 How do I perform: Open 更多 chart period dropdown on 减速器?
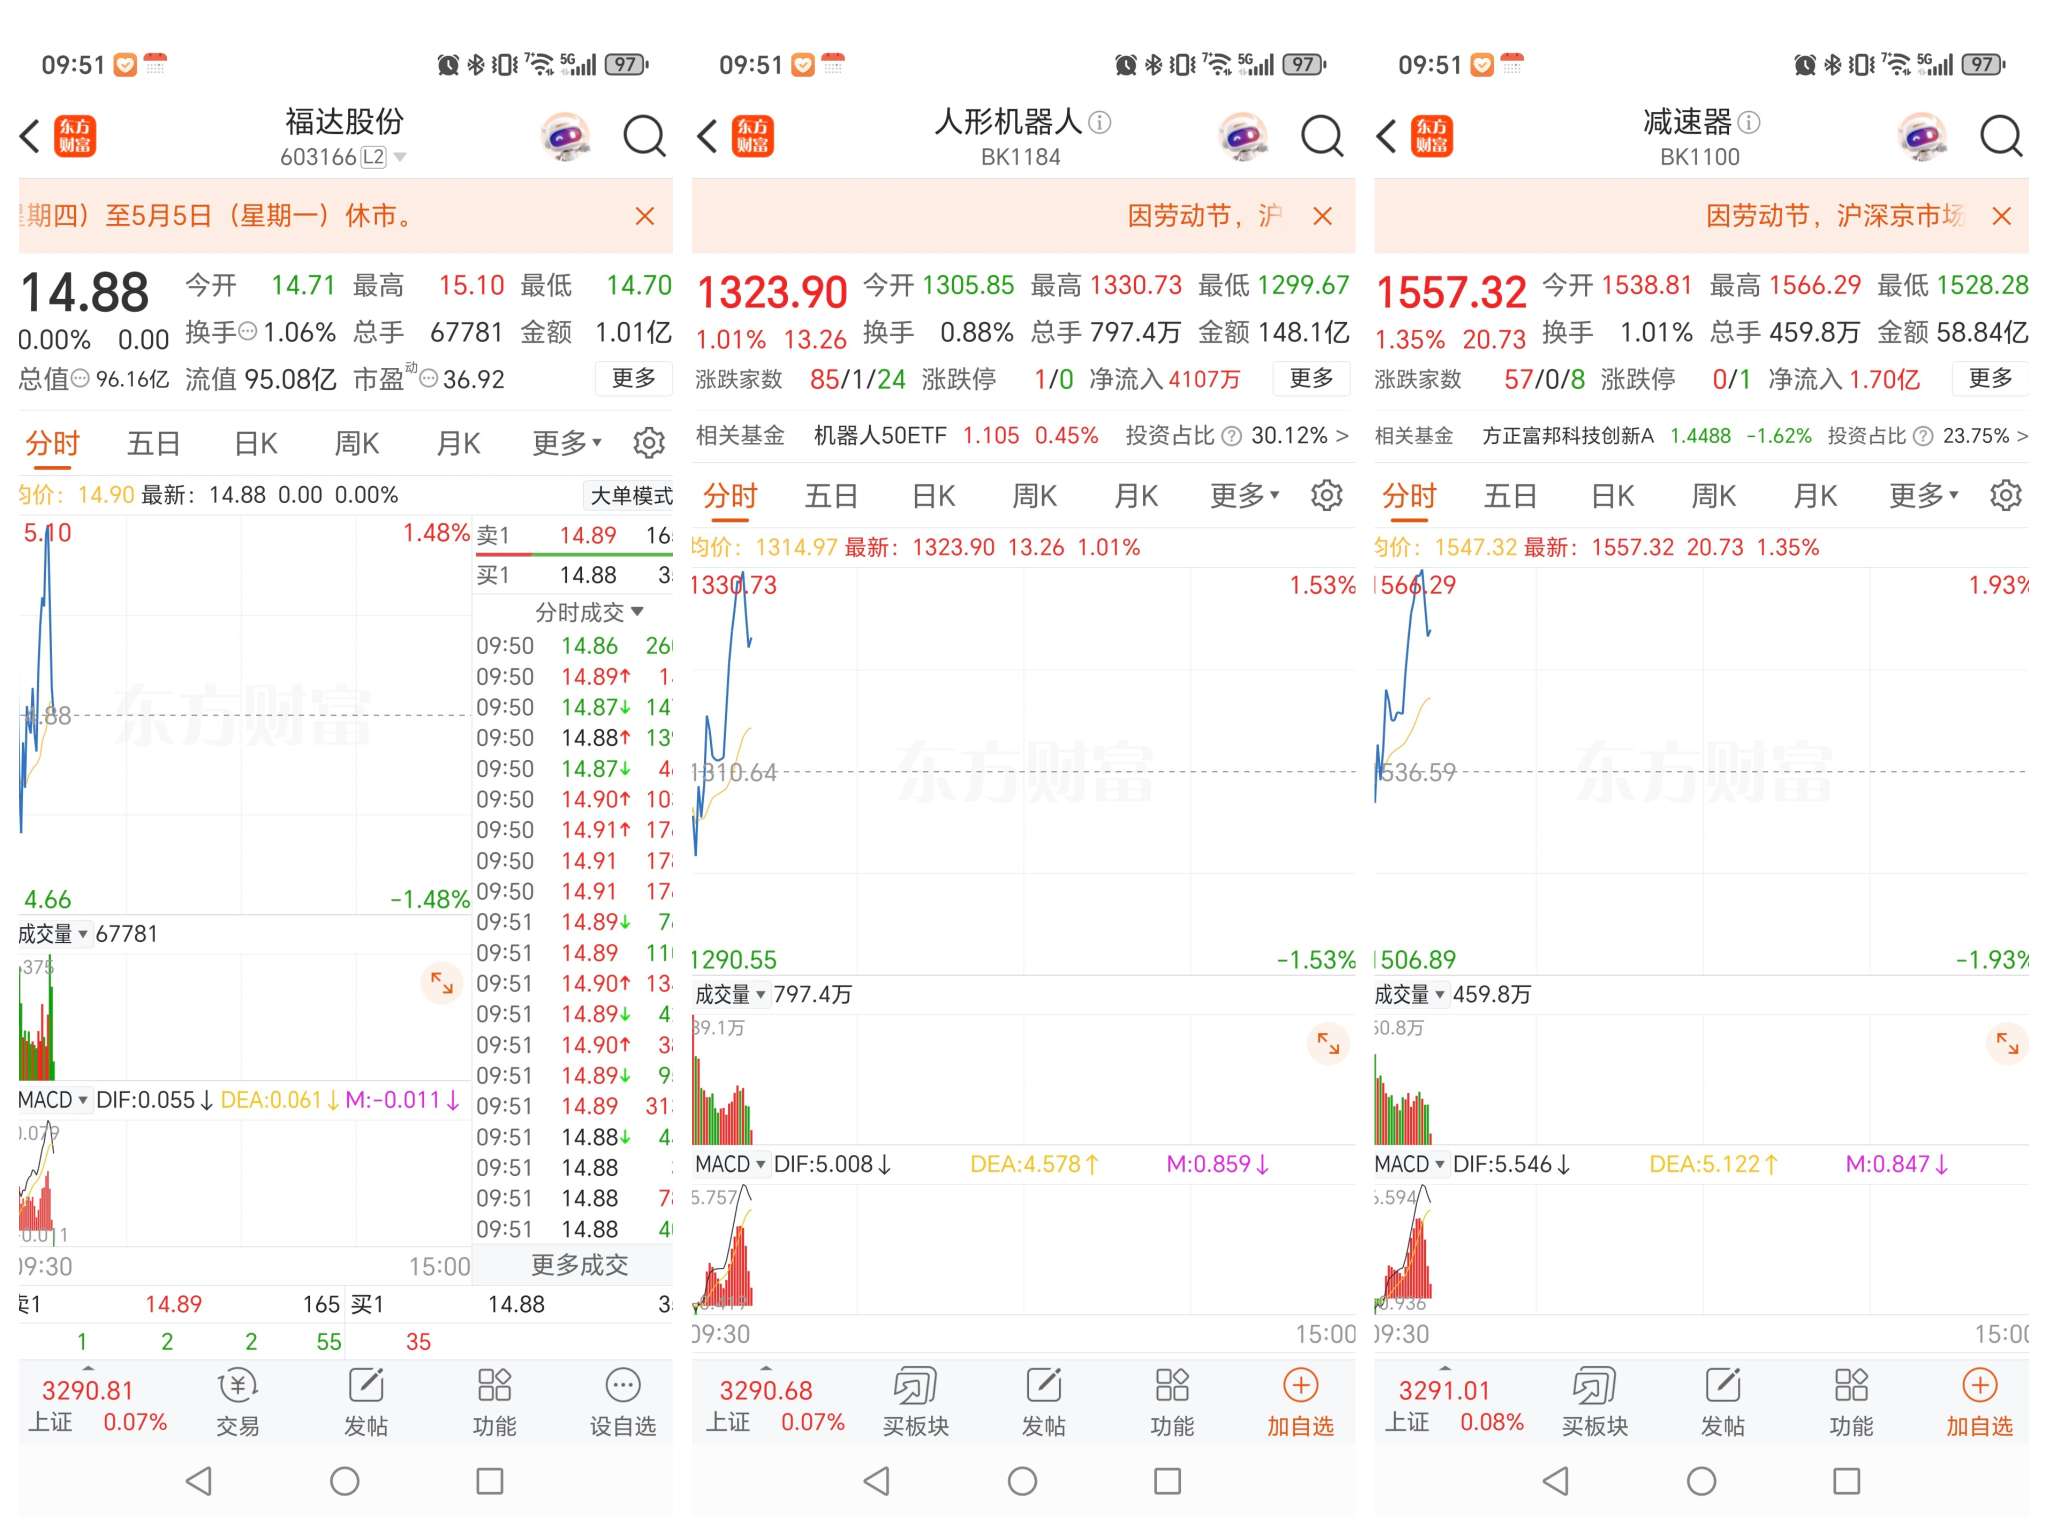tap(1924, 495)
